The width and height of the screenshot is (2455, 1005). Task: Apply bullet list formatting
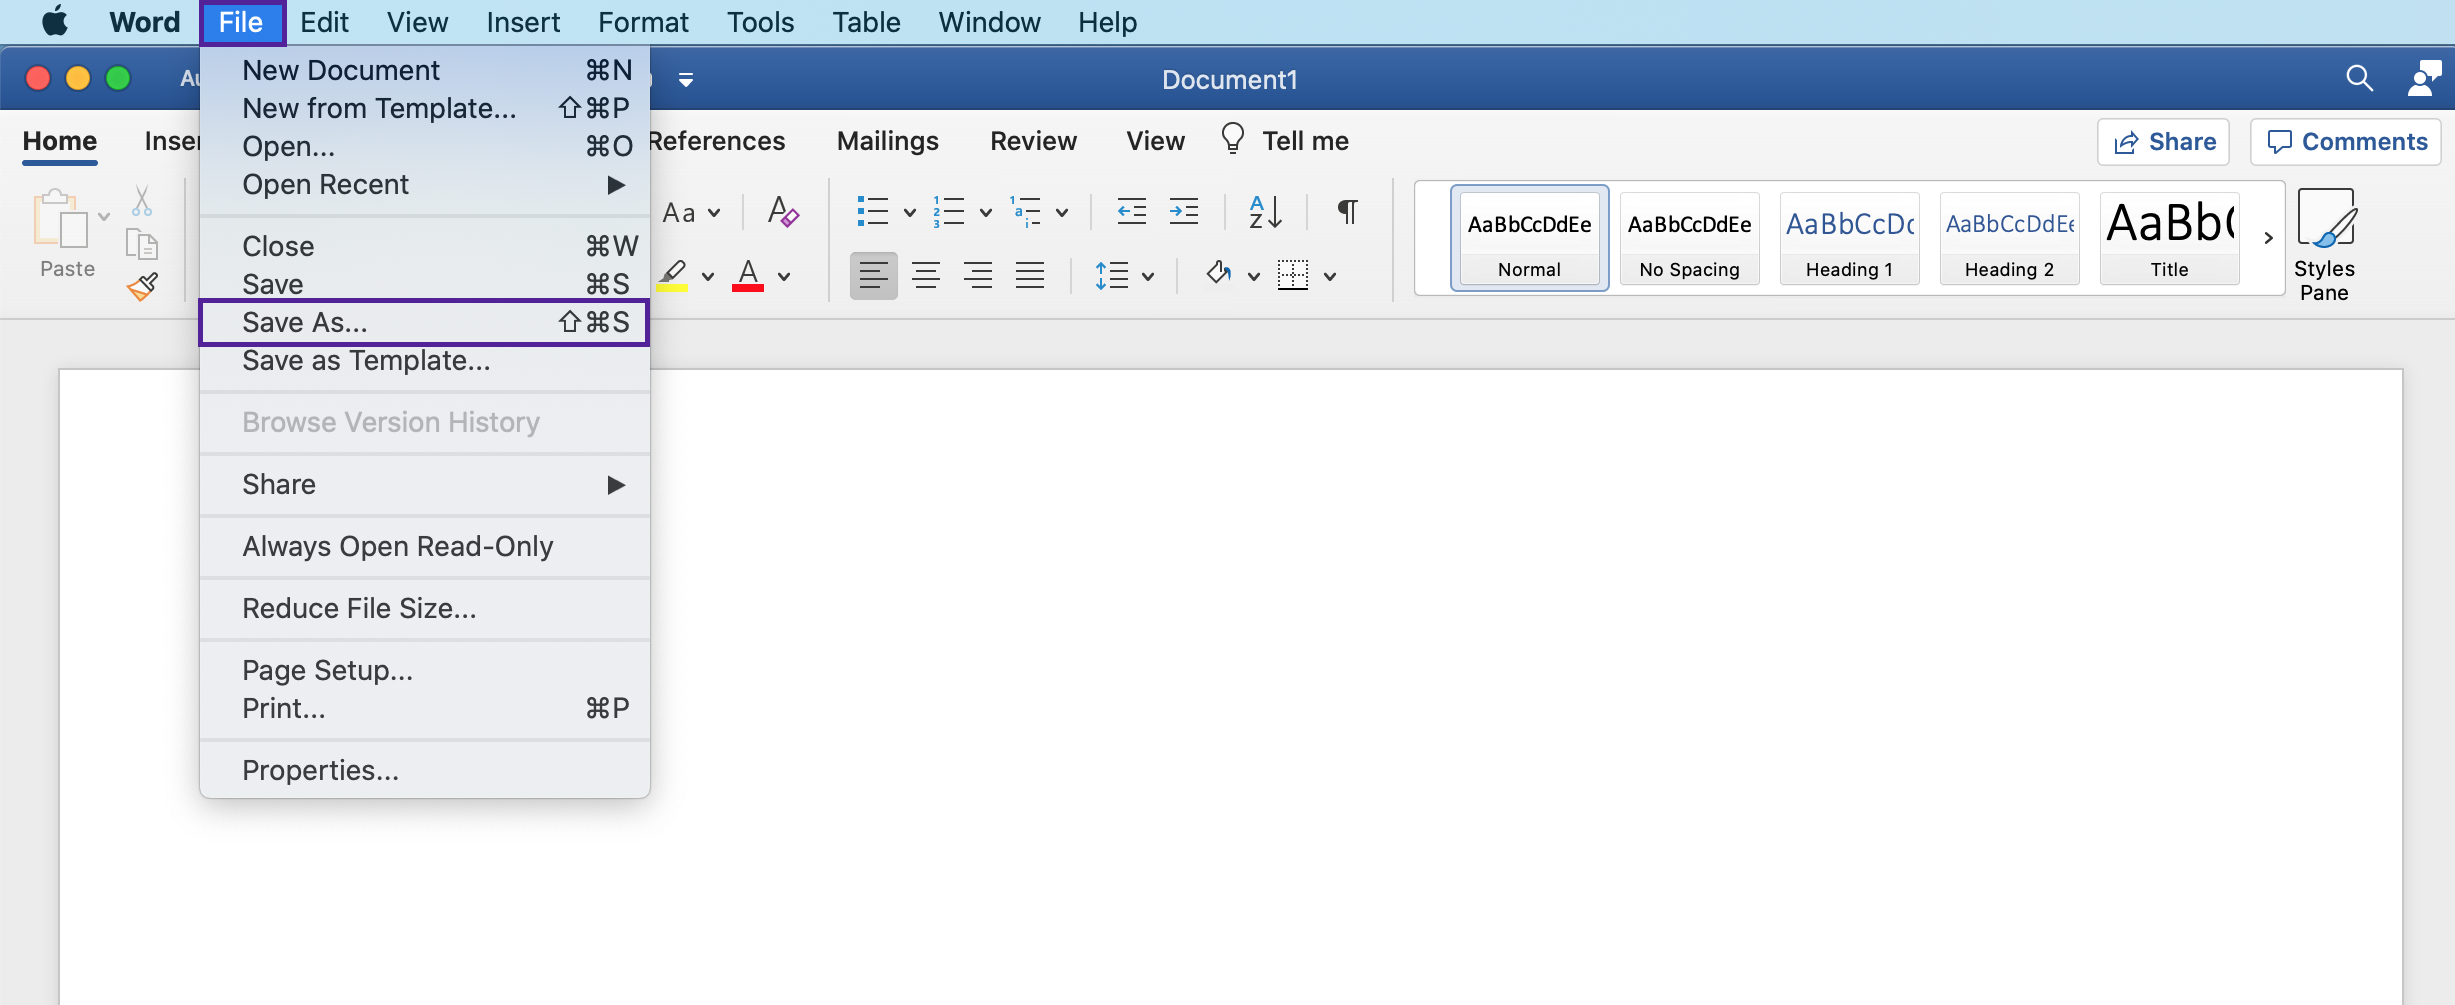872,212
